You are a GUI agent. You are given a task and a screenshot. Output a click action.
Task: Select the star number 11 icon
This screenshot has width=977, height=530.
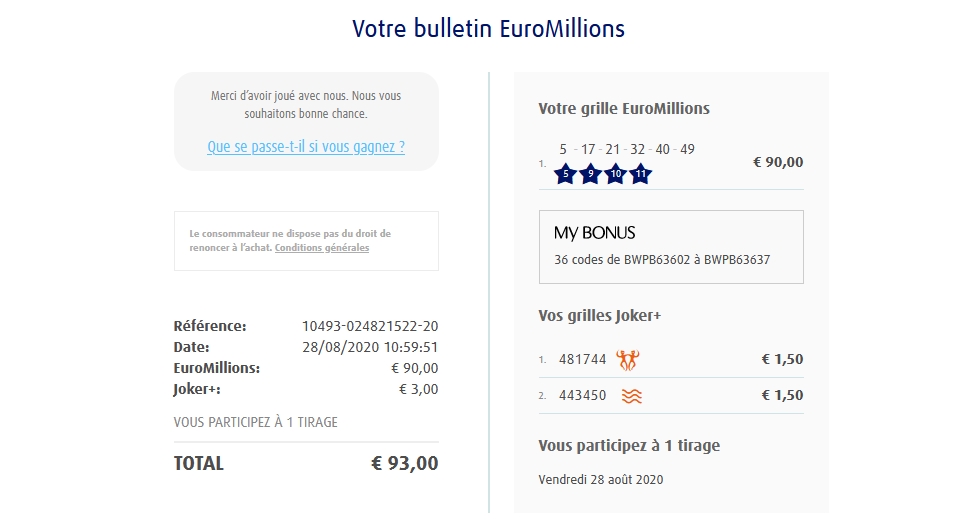point(641,174)
